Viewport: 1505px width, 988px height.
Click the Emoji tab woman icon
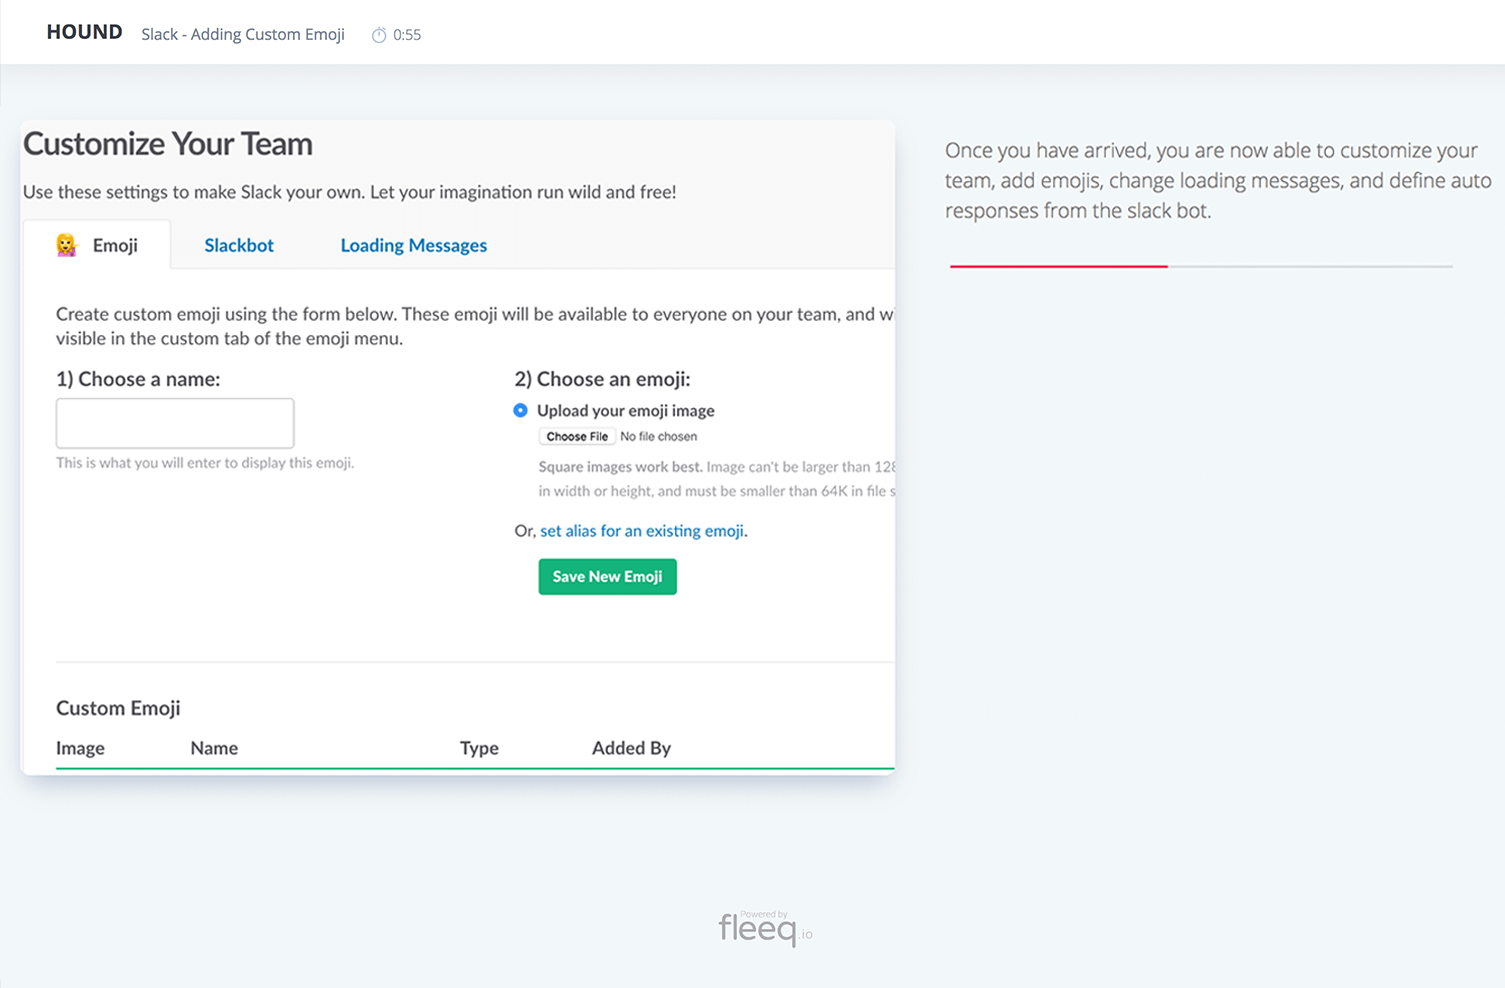tap(66, 245)
